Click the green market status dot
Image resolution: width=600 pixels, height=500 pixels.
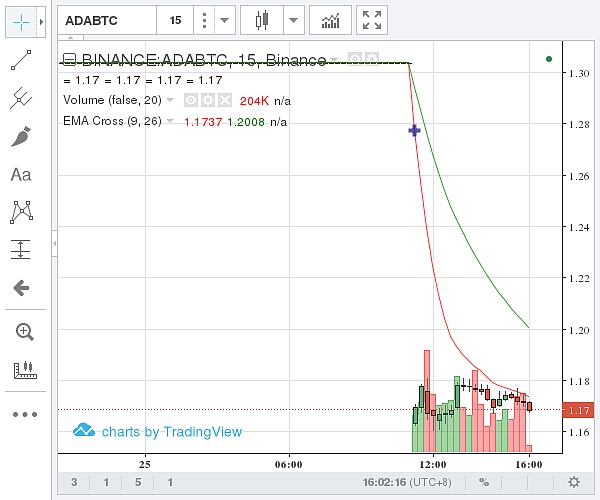click(x=549, y=59)
